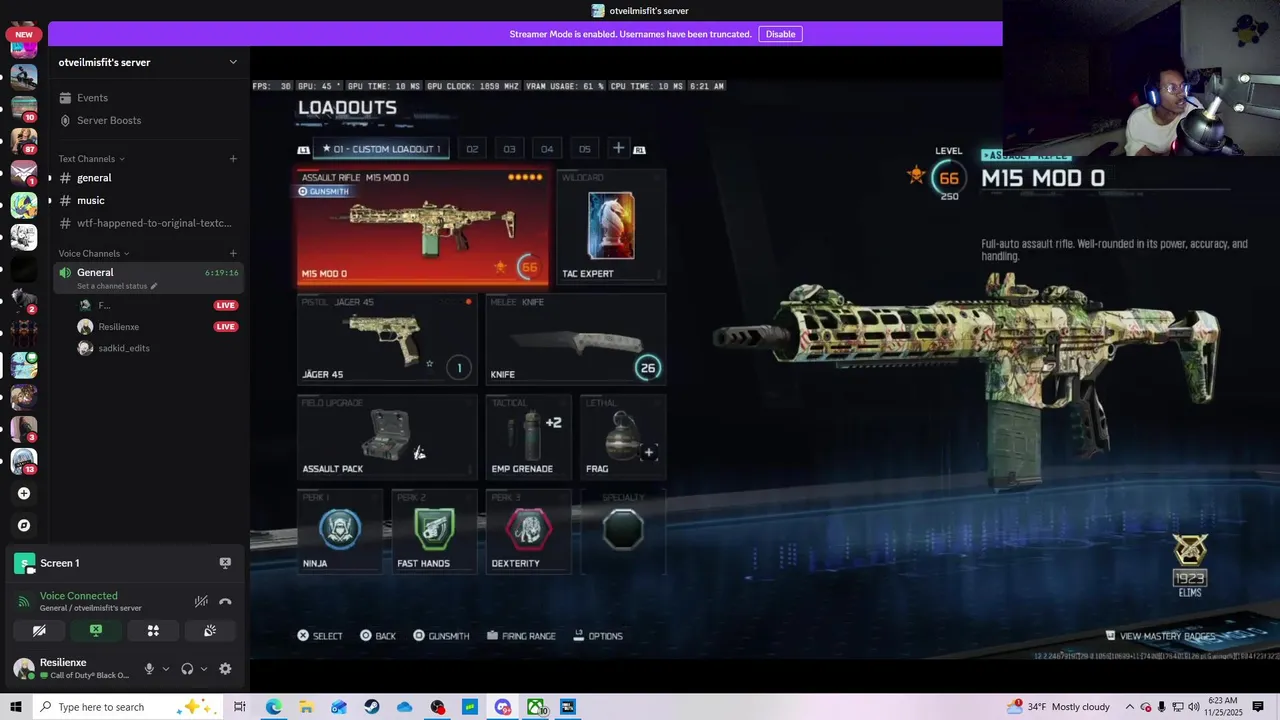Disconnect from the voice channel
Viewport: 1280px width, 720px height.
[x=225, y=601]
